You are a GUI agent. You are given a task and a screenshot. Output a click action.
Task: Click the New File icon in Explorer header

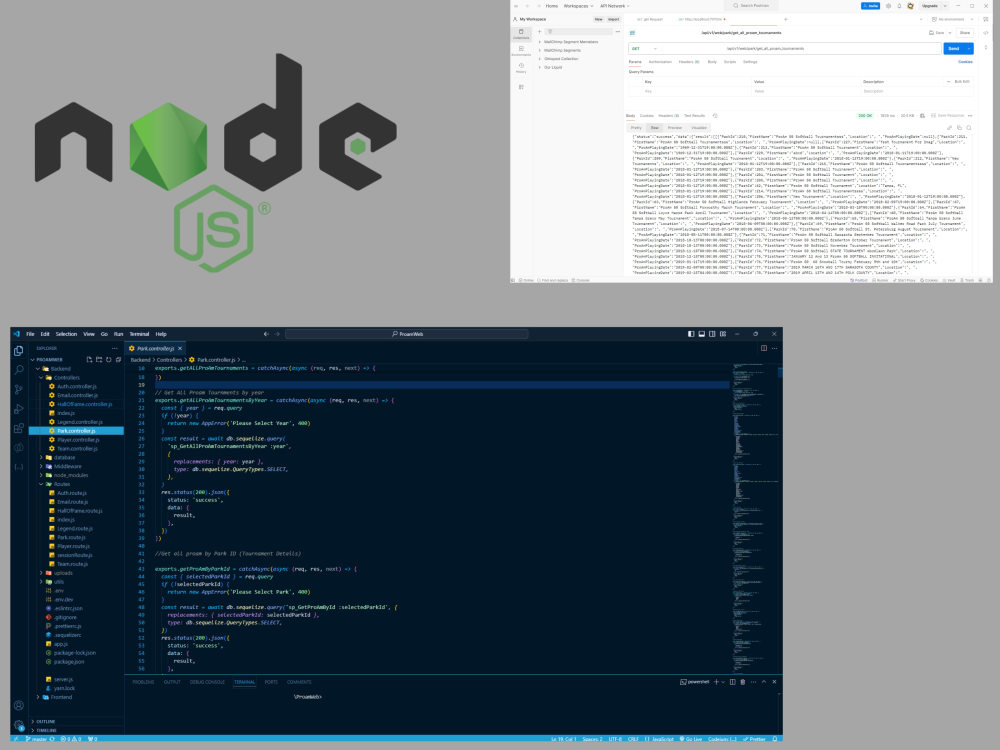pyautogui.click(x=89, y=360)
